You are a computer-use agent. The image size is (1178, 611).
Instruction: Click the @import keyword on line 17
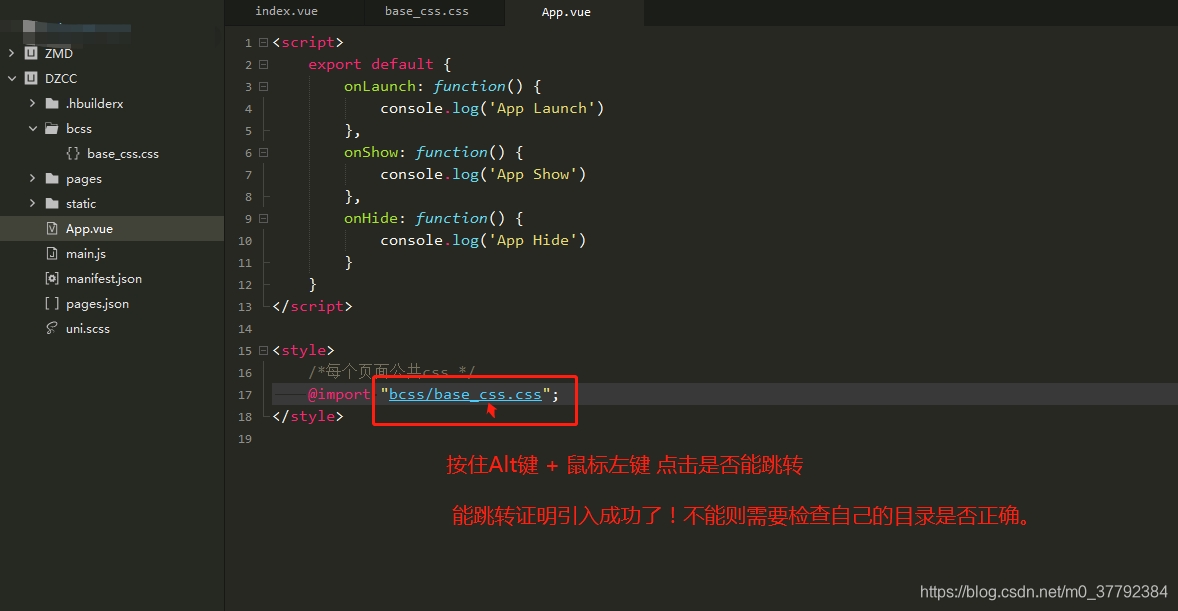coord(340,395)
